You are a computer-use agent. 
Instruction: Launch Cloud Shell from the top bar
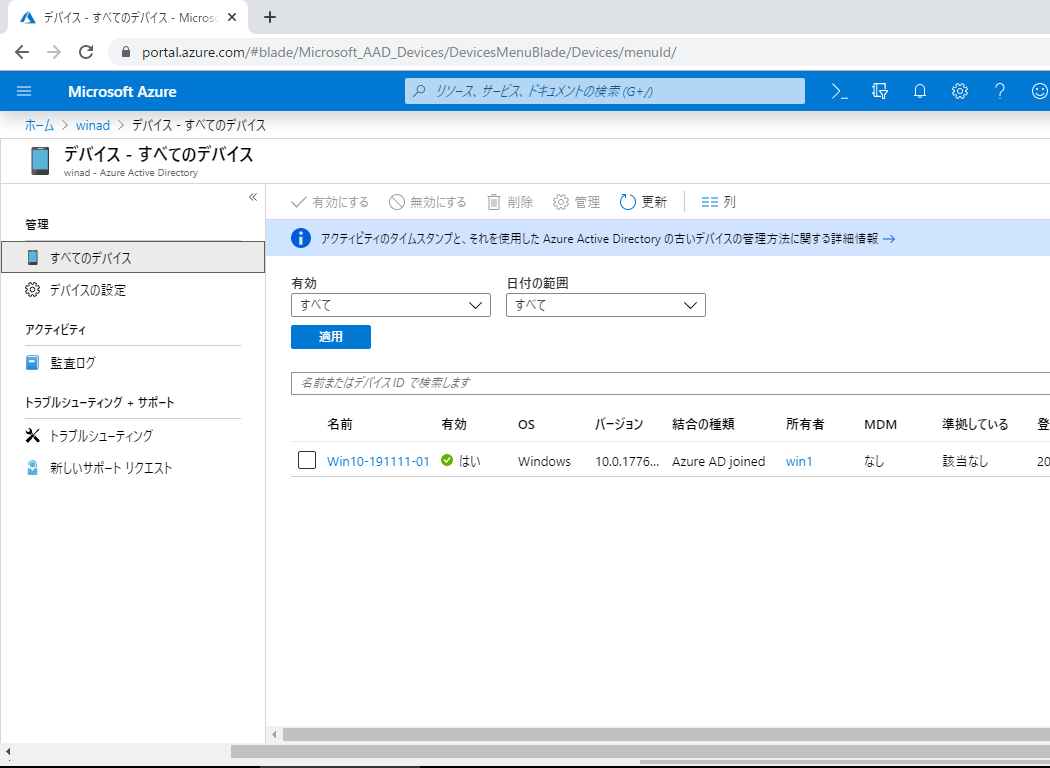839,91
